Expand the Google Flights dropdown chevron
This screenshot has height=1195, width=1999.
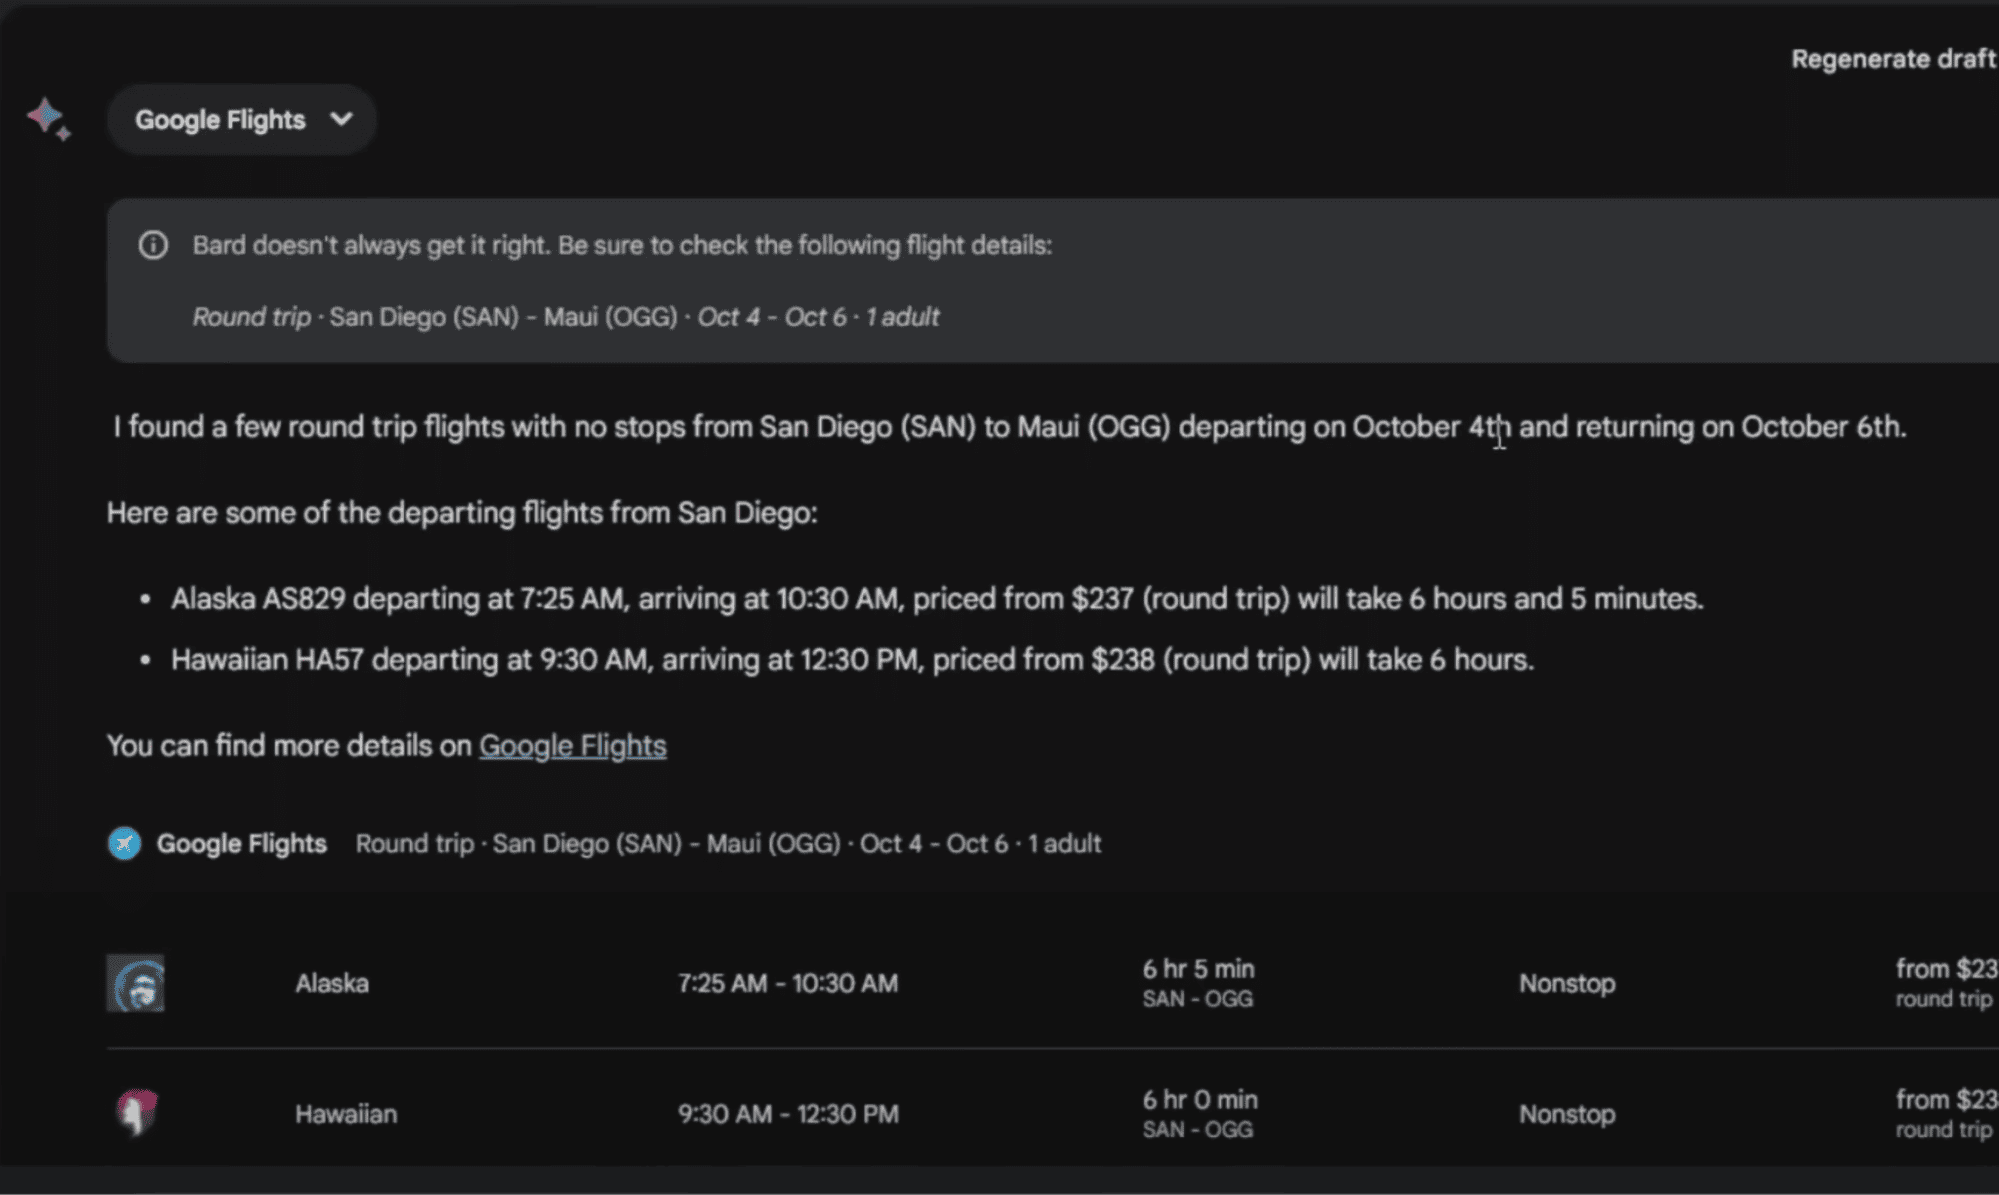tap(341, 119)
